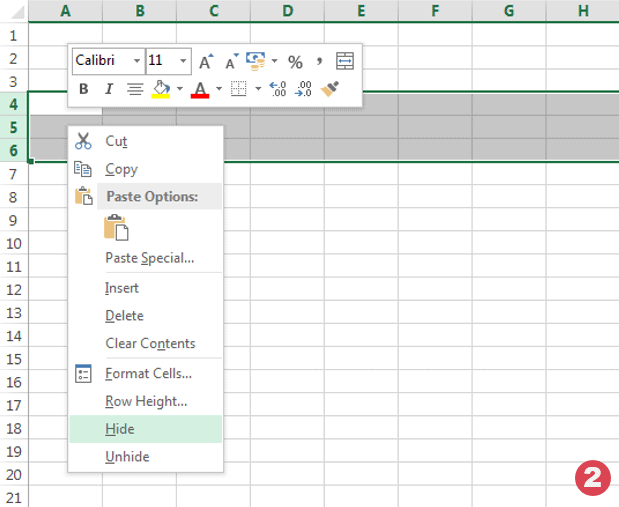Click cell D9 in the worksheet
Viewport: 619px width, 507px height.
click(287, 220)
